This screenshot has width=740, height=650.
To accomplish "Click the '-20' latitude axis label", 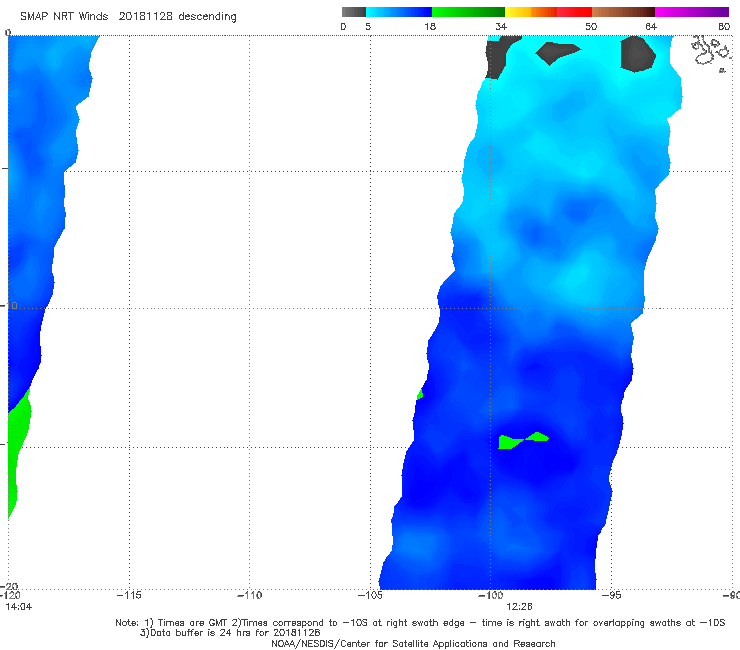I will (x=10, y=587).
